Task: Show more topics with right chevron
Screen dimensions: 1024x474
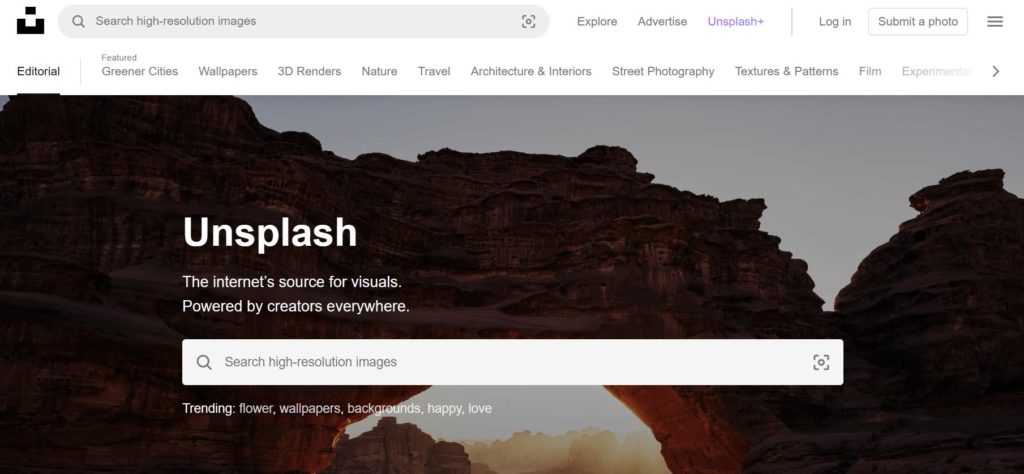Action: (x=995, y=71)
